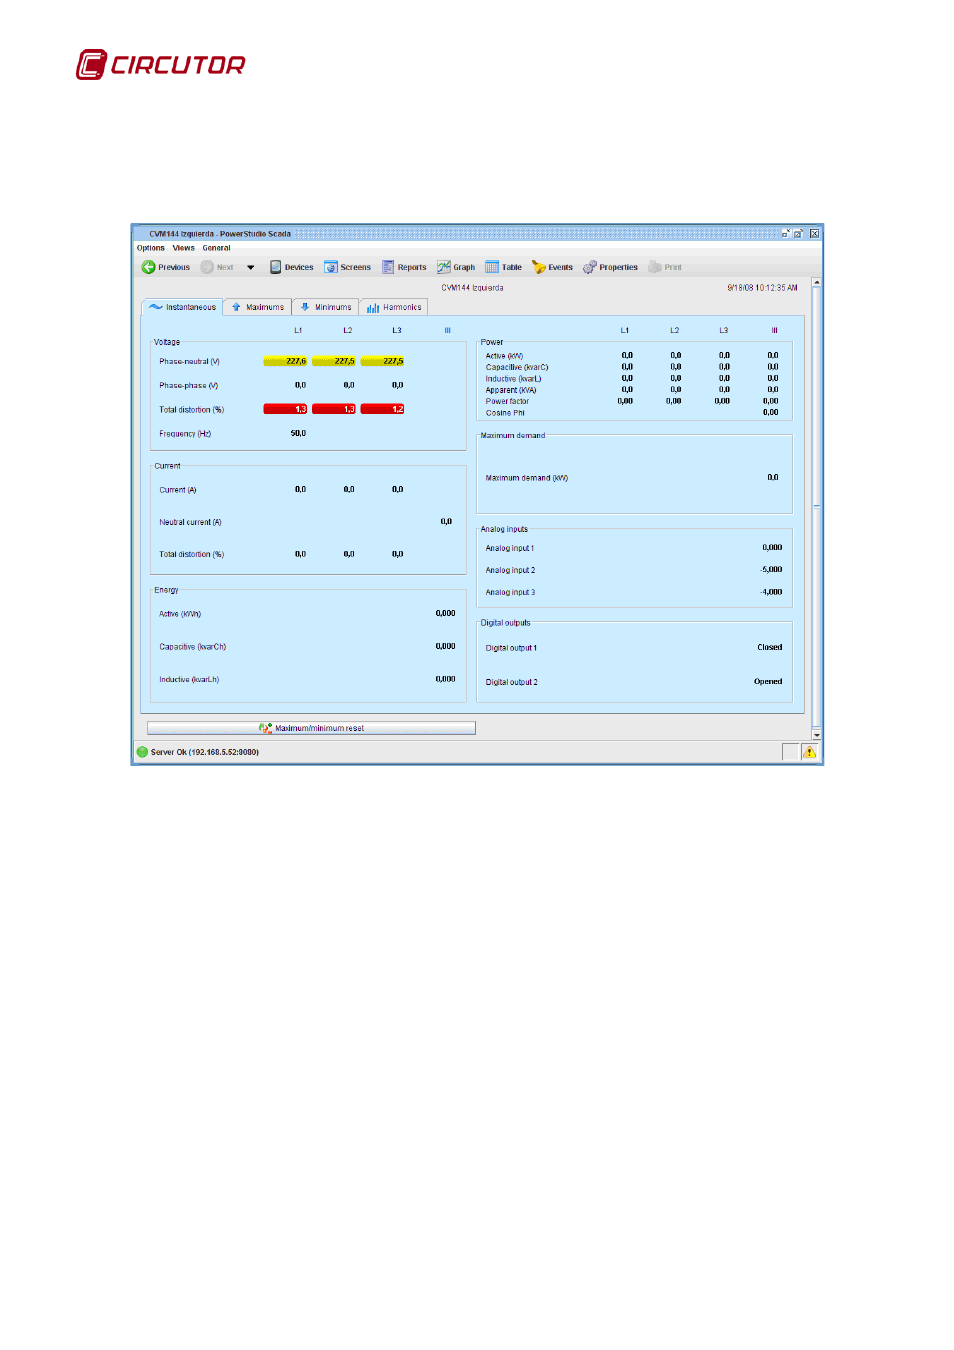The width and height of the screenshot is (954, 1350).
Task: Open the Graph toolbar item
Action: (x=456, y=267)
